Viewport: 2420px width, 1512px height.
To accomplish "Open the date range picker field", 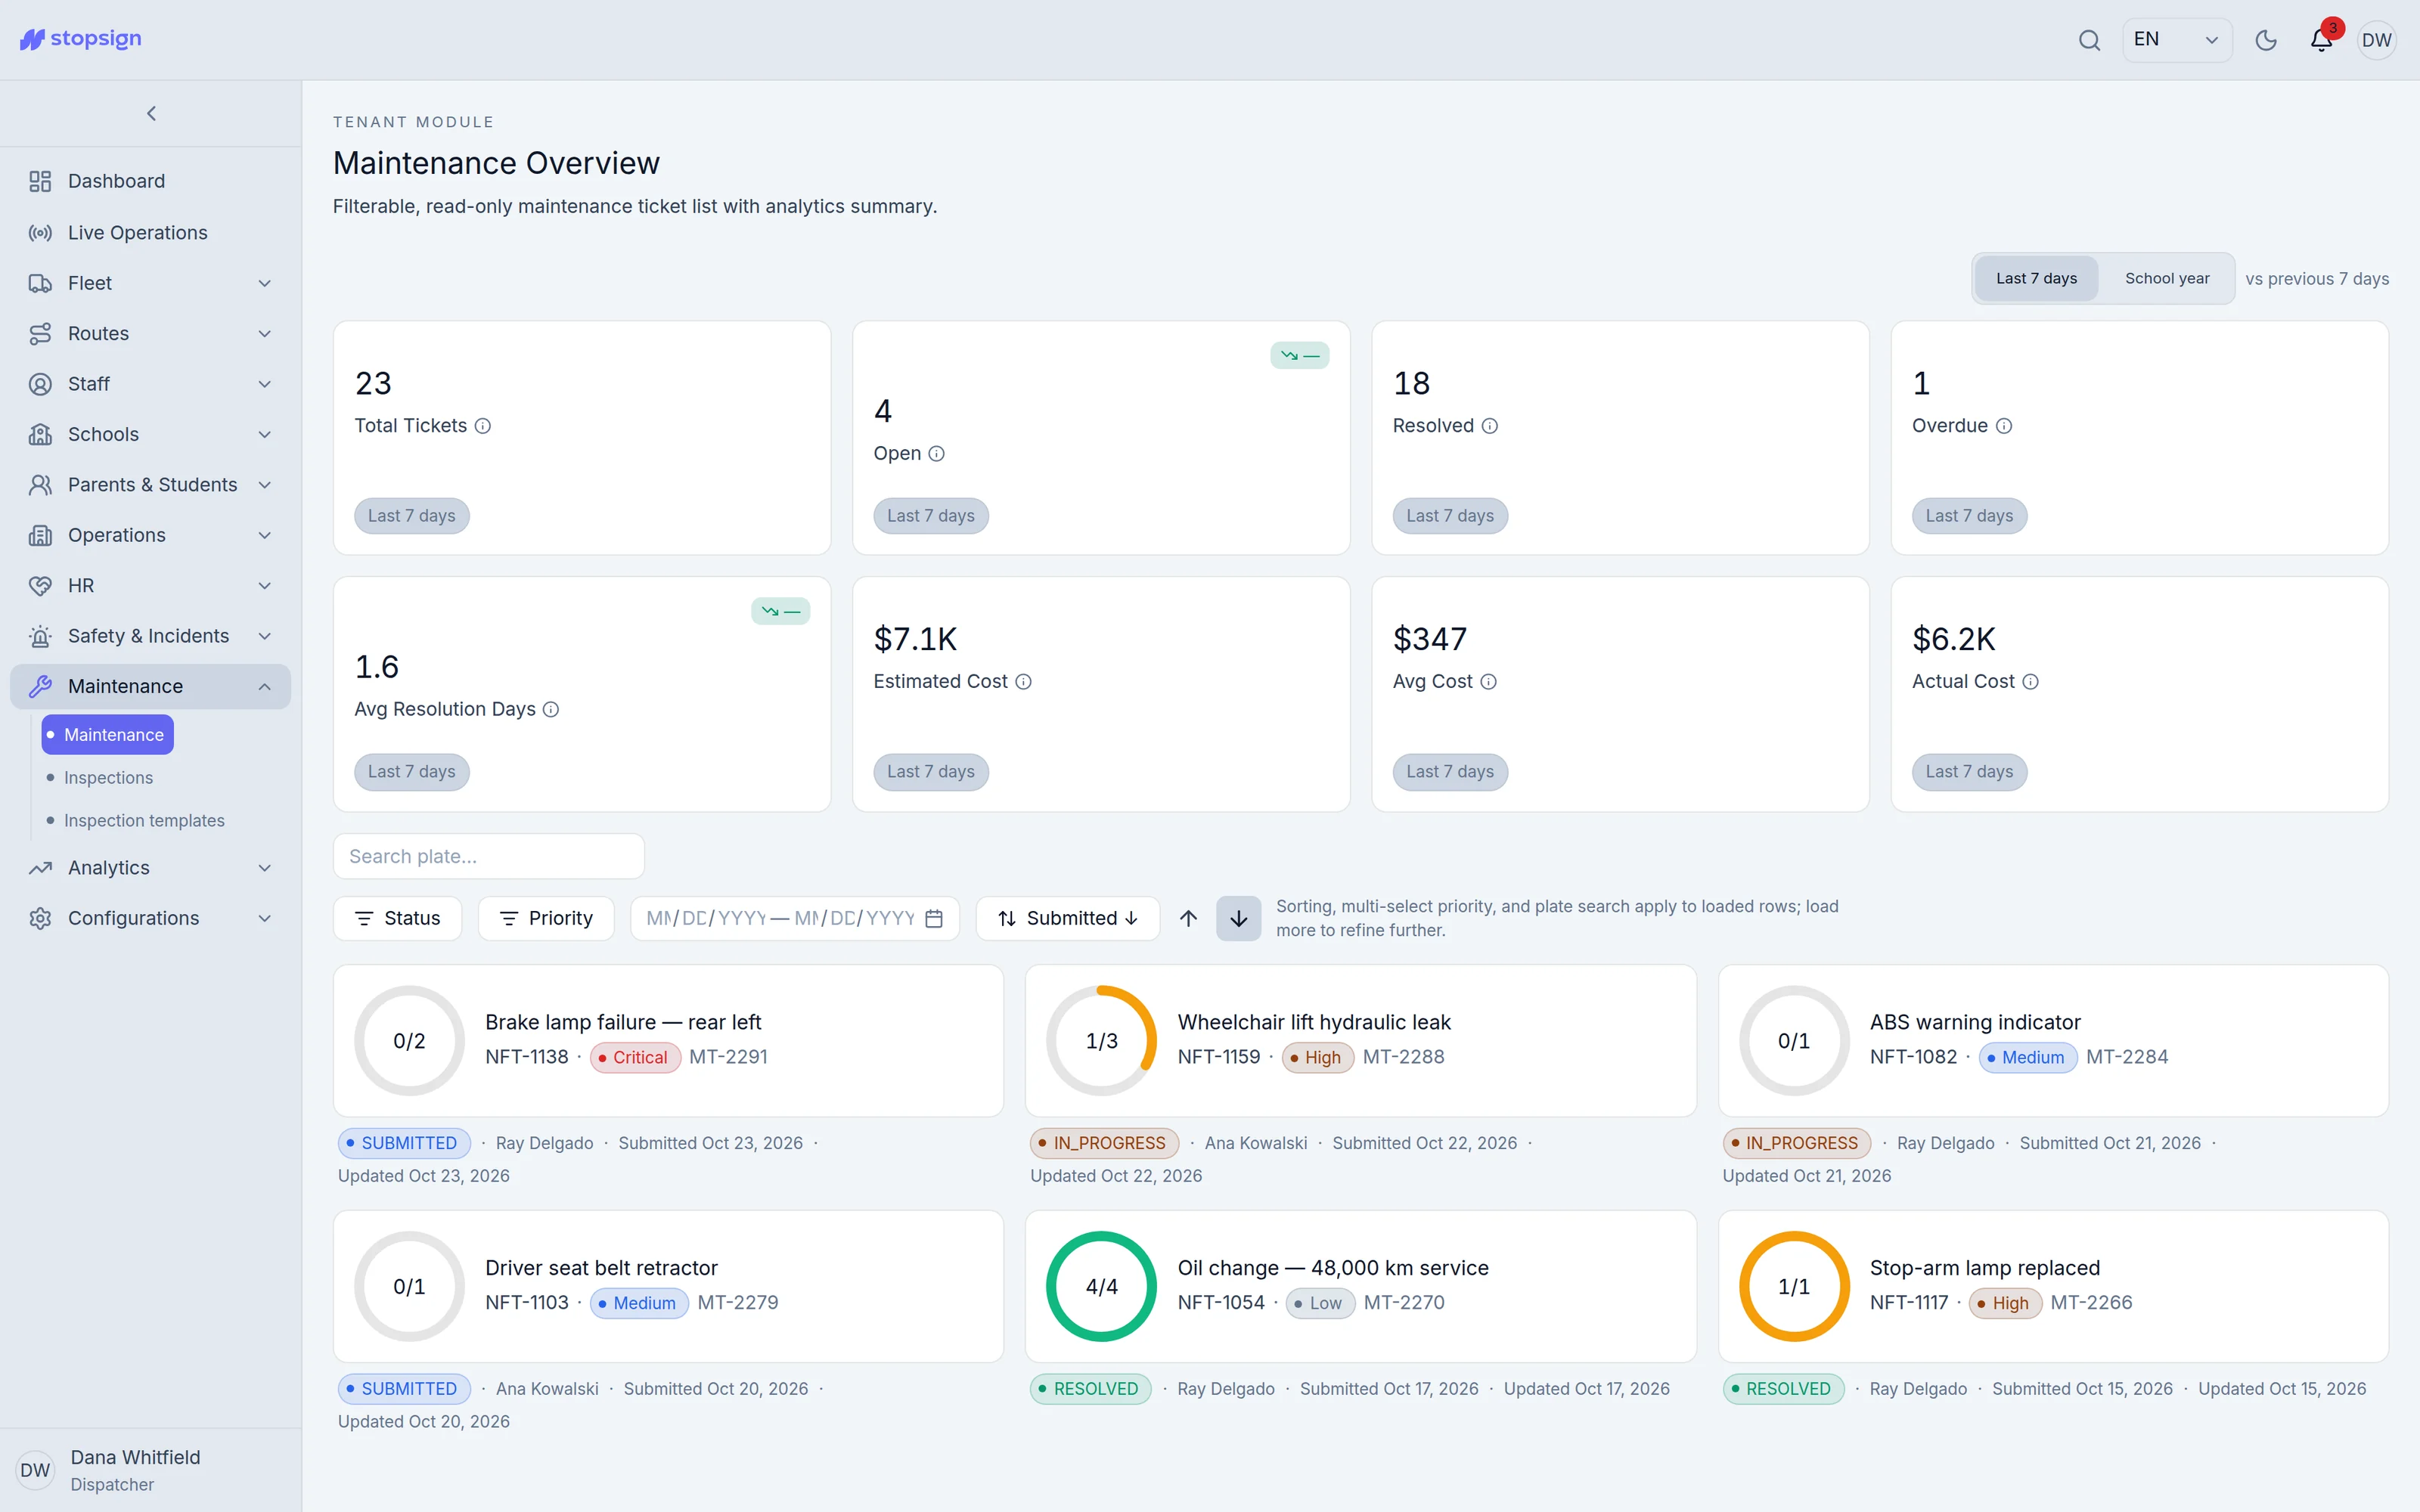I will click(795, 918).
